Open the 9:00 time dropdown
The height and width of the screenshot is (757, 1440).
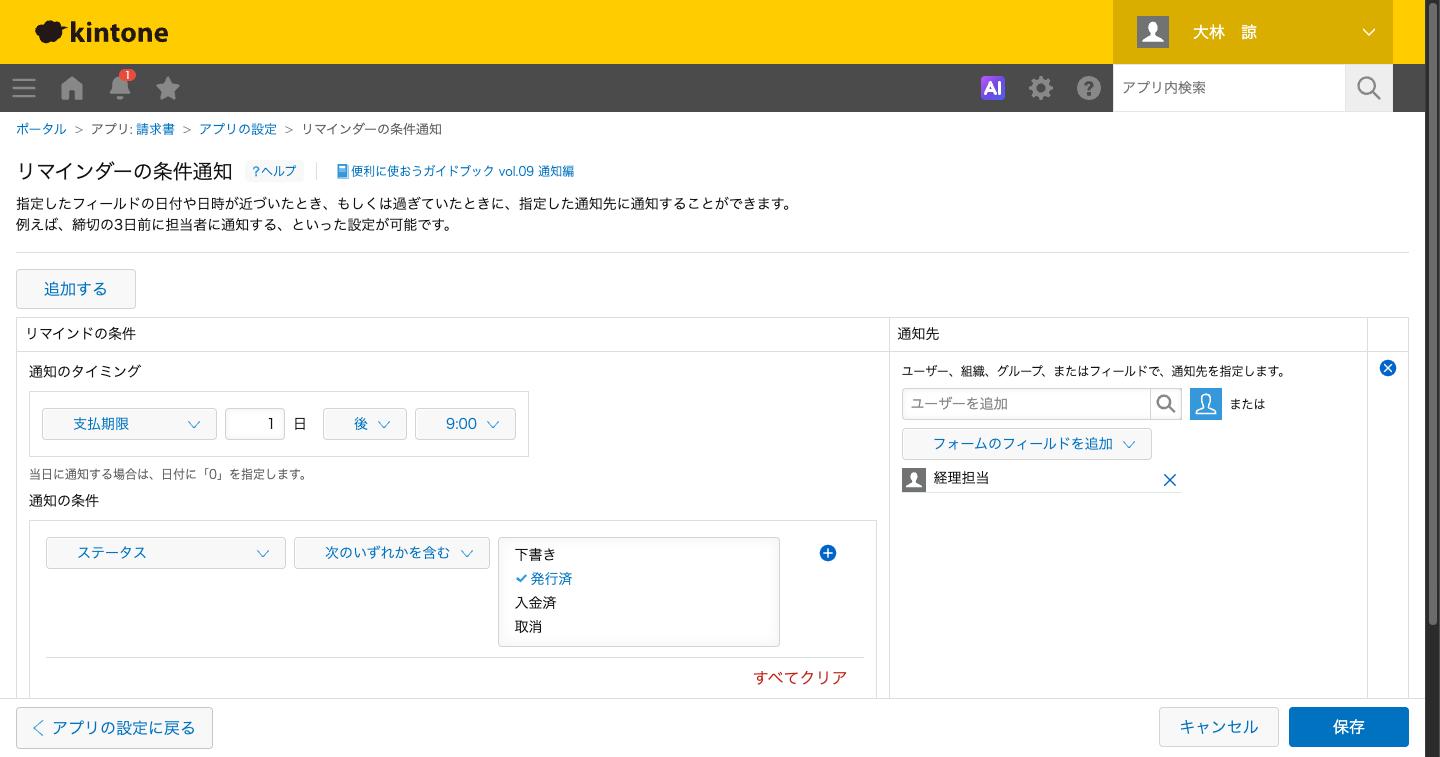tap(465, 424)
